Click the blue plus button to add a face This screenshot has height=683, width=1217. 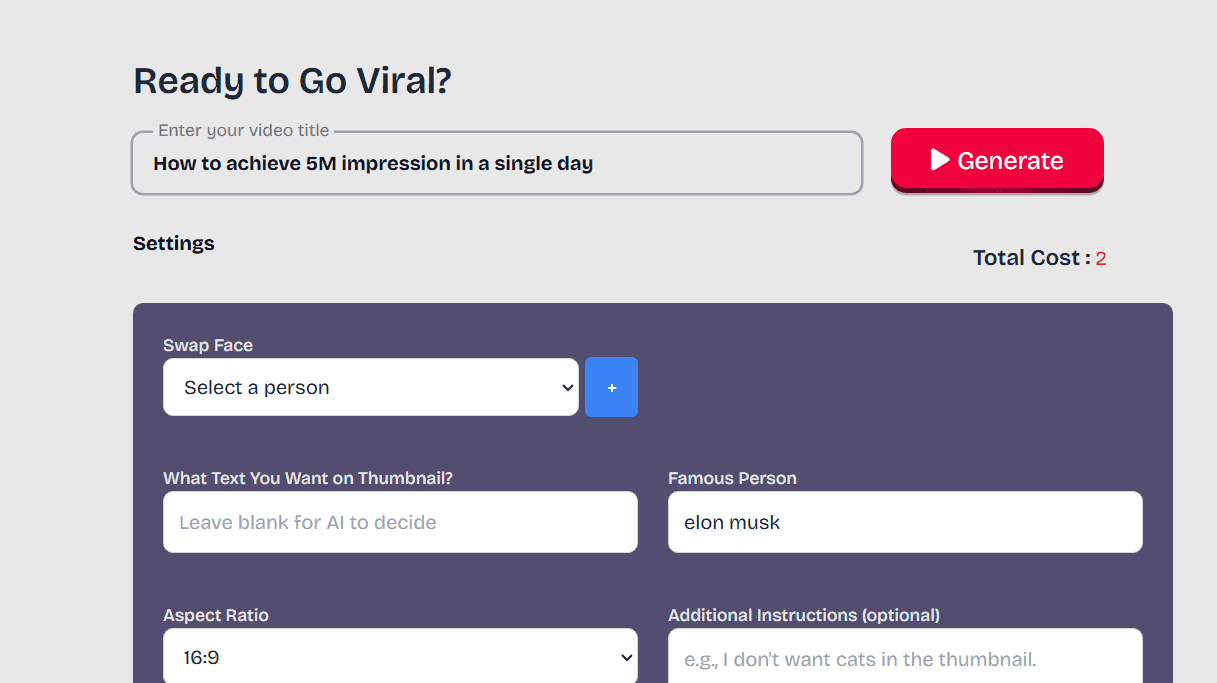pos(611,387)
